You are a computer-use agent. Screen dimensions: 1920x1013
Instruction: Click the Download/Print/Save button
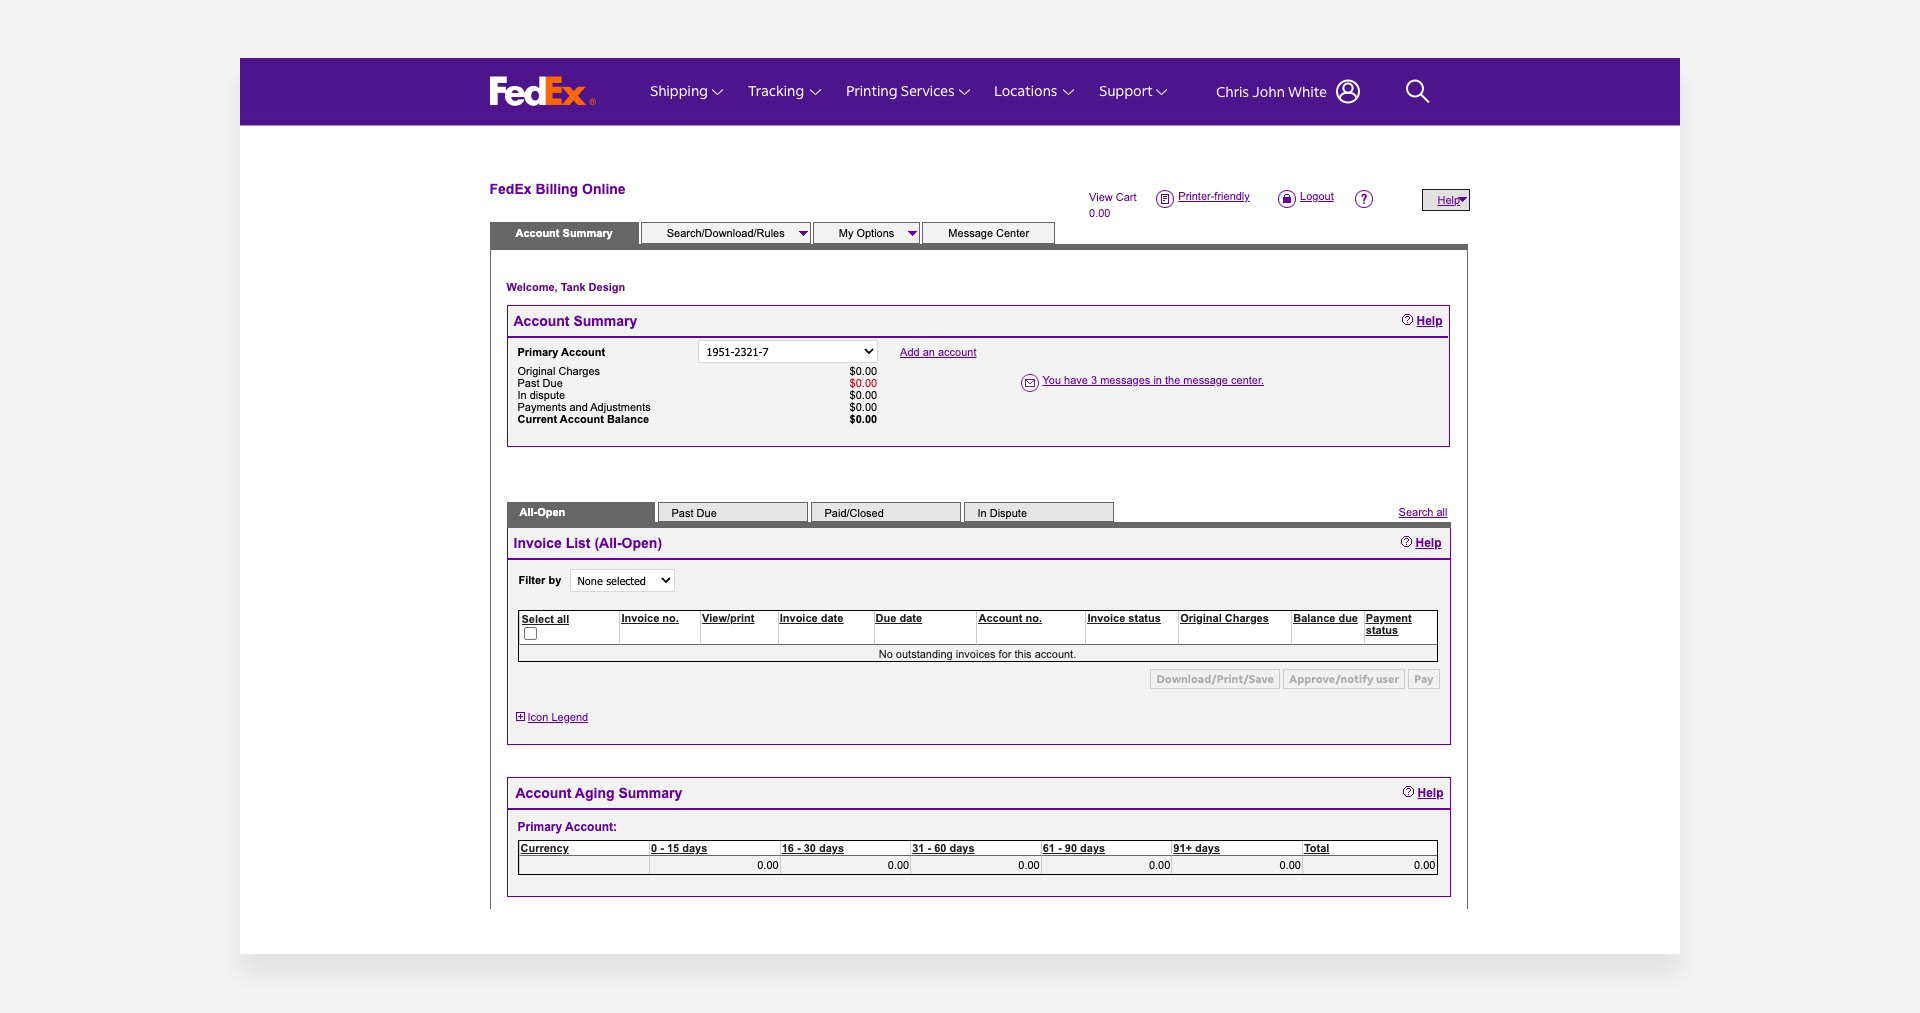1215,679
